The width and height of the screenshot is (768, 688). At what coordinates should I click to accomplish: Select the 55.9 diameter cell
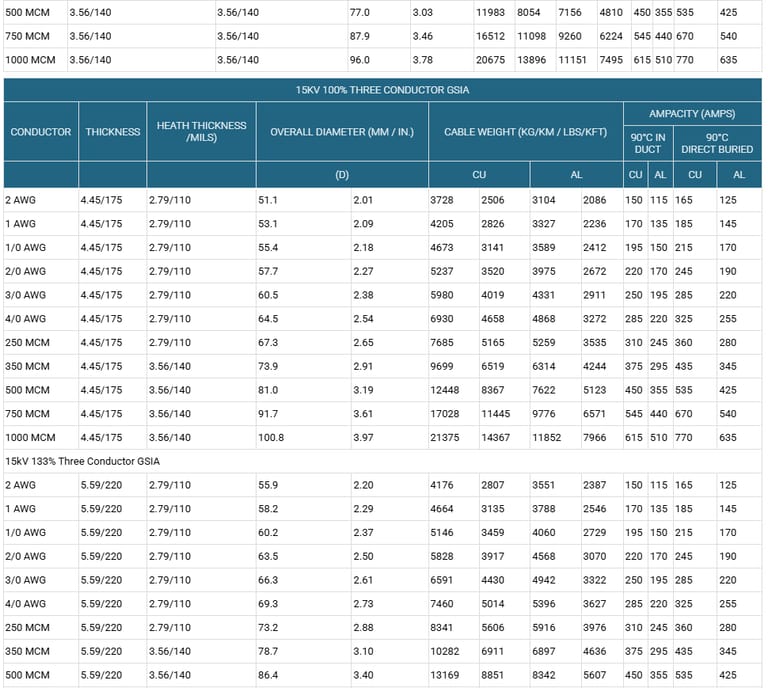[269, 485]
